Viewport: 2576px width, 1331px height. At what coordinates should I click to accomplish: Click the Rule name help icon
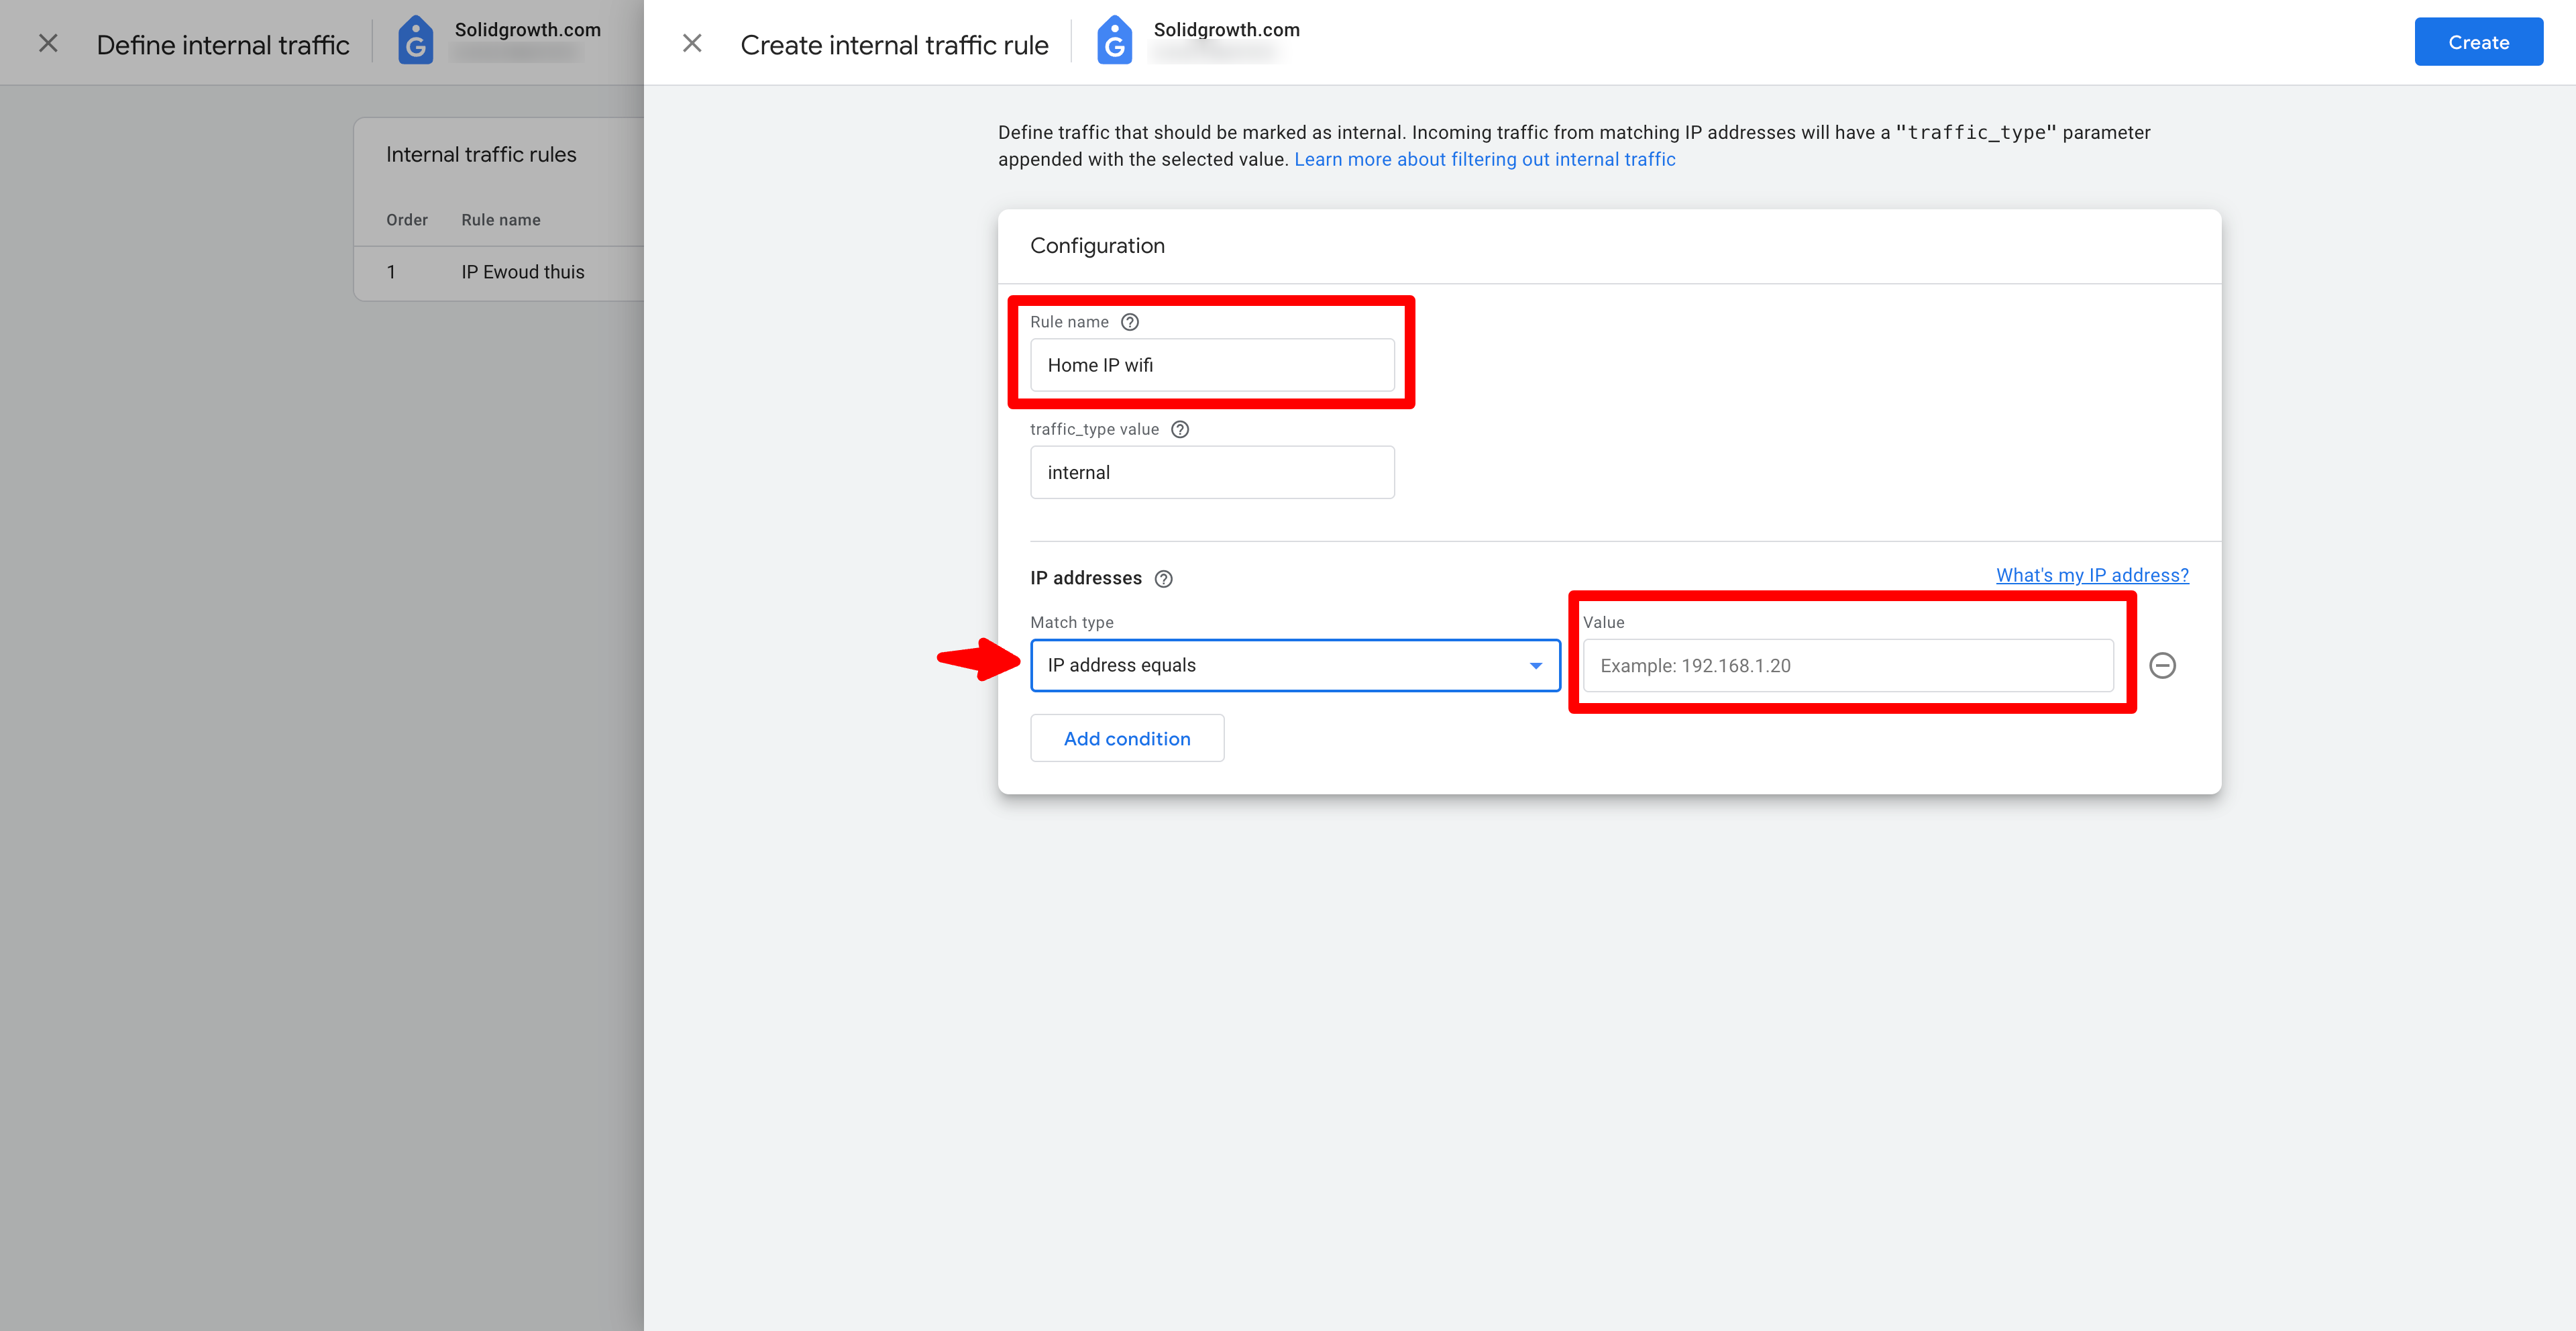(x=1129, y=322)
